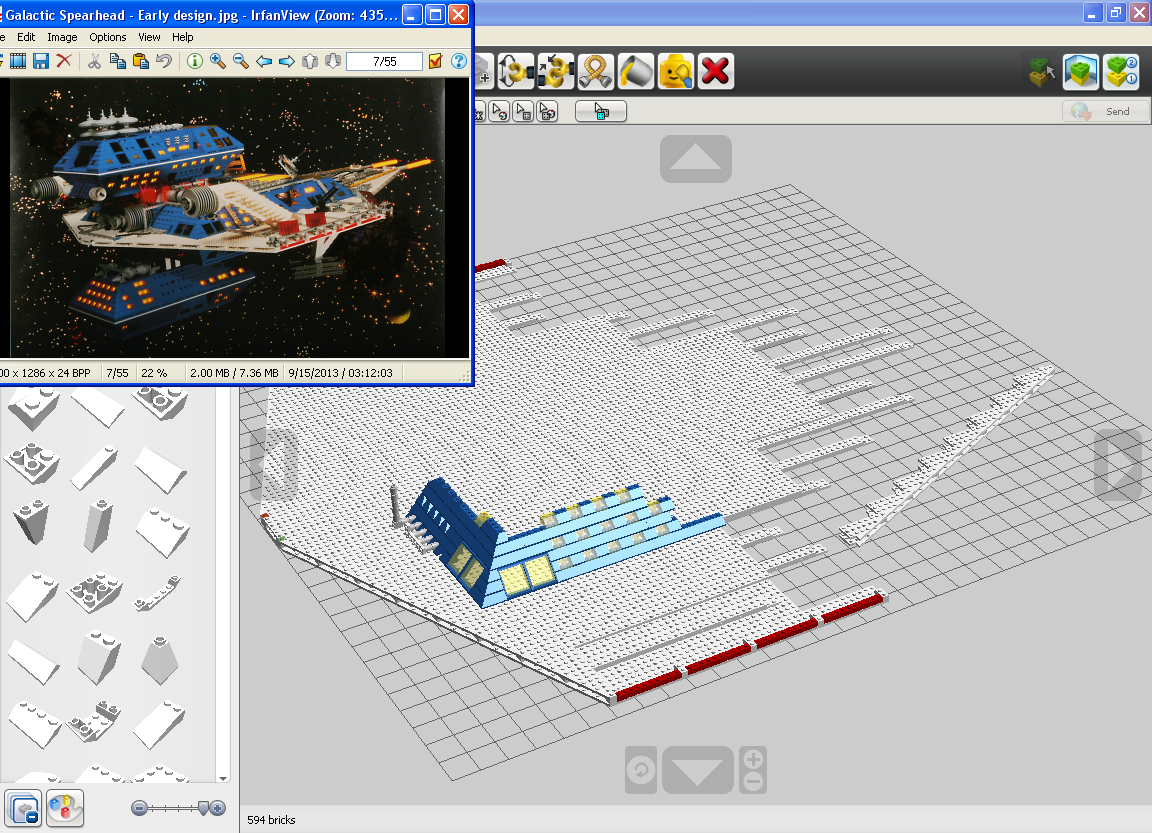Zoom out the 3D view with minus
The image size is (1152, 833).
[753, 782]
